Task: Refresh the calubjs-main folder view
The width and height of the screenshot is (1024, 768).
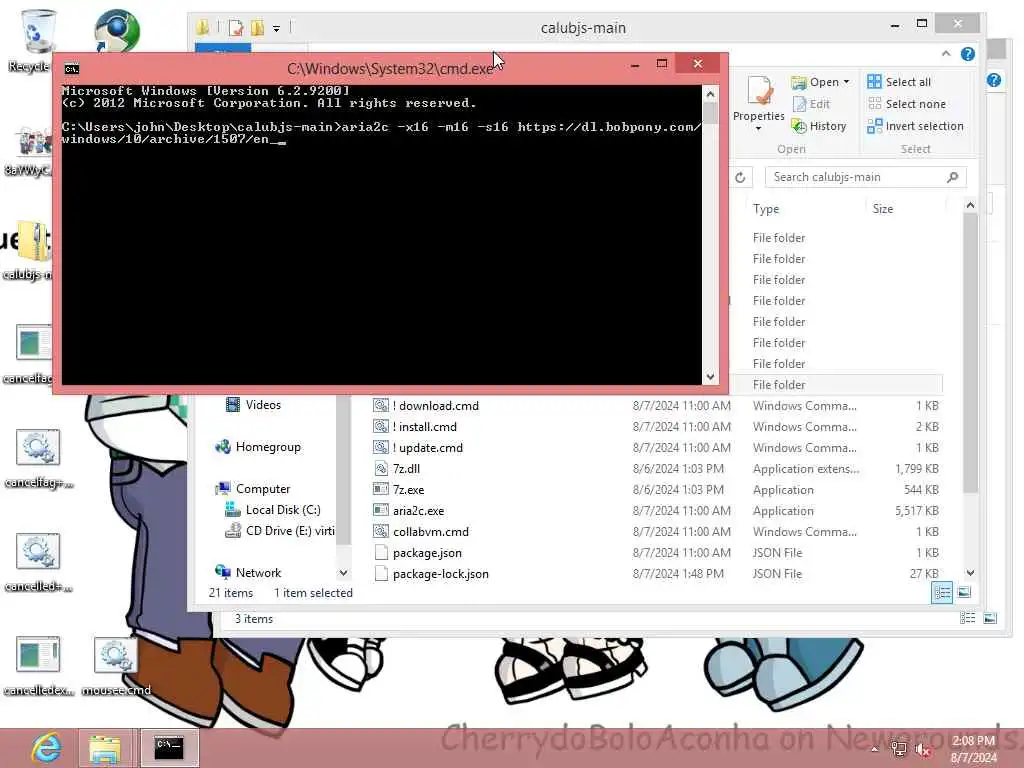Action: tap(740, 177)
